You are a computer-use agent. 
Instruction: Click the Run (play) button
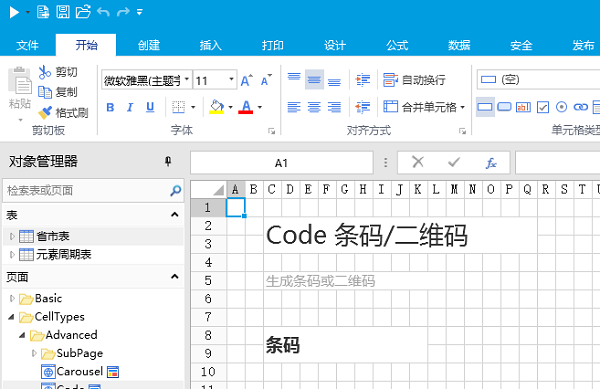(14, 12)
